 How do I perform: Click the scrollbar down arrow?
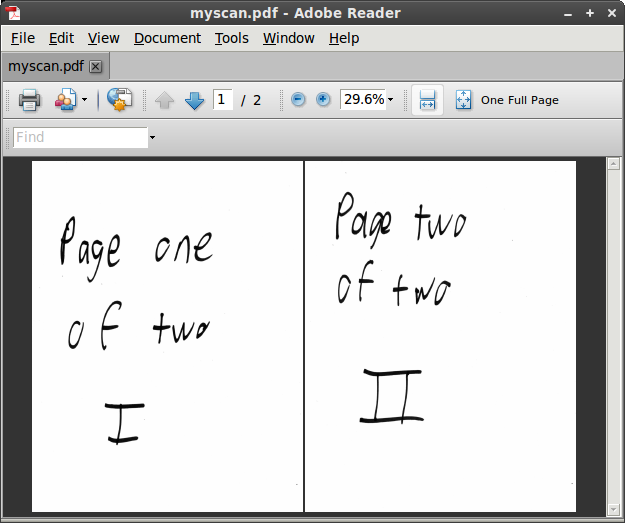point(613,509)
